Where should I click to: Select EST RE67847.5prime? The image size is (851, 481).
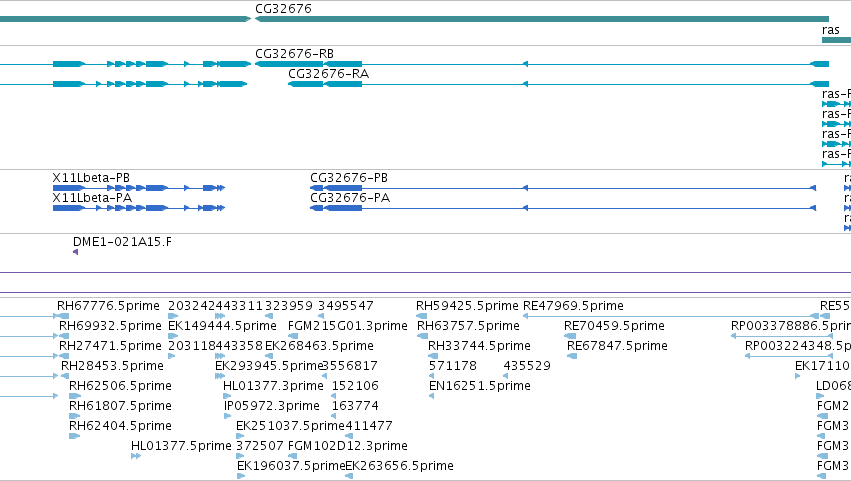tap(617, 346)
